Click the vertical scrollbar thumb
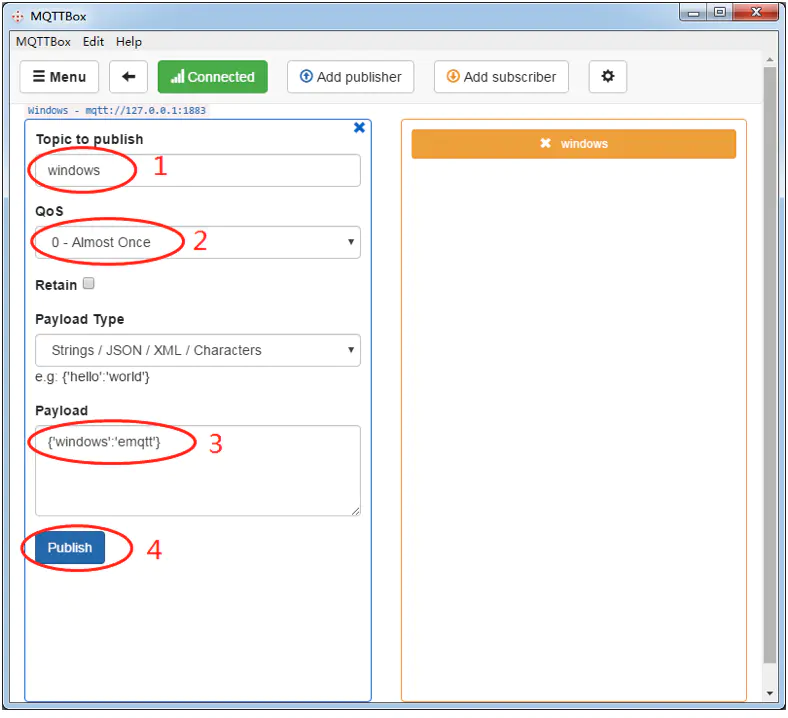 point(769,364)
